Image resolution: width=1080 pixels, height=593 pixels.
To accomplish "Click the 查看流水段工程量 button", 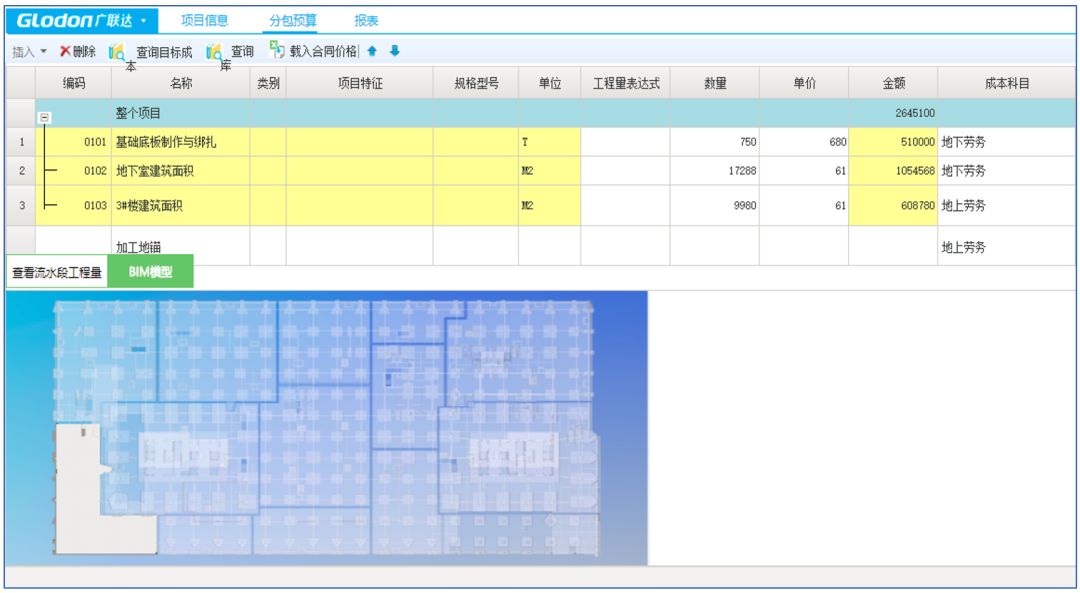I will click(x=56, y=272).
